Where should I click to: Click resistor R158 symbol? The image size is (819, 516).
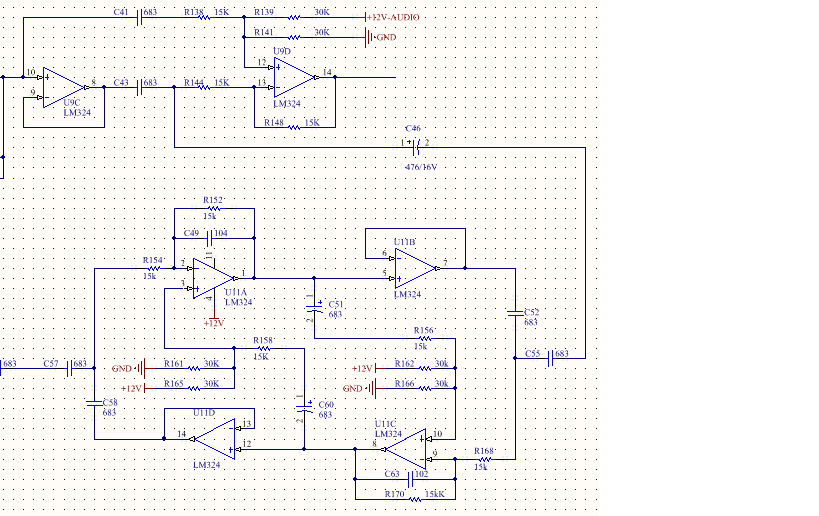coord(265,348)
